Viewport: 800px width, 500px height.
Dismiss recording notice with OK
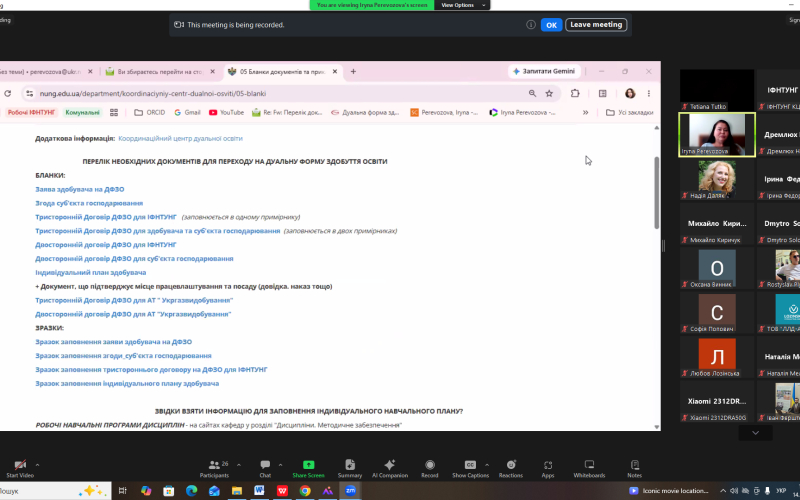coord(551,24)
